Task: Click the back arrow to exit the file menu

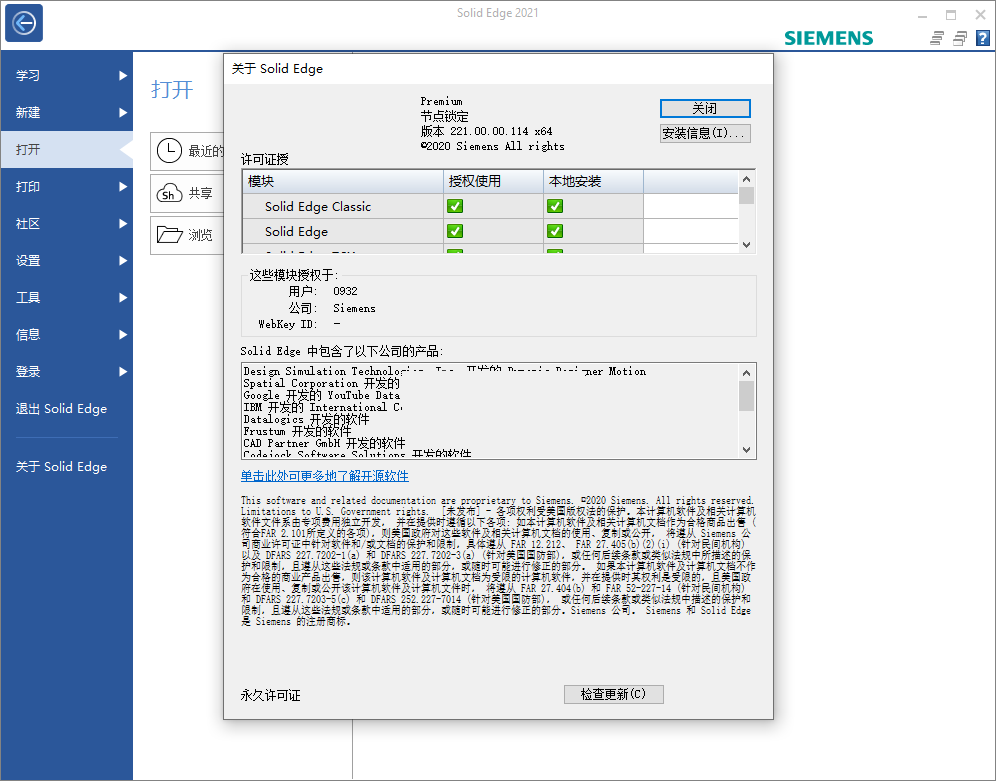Action: pos(22,22)
